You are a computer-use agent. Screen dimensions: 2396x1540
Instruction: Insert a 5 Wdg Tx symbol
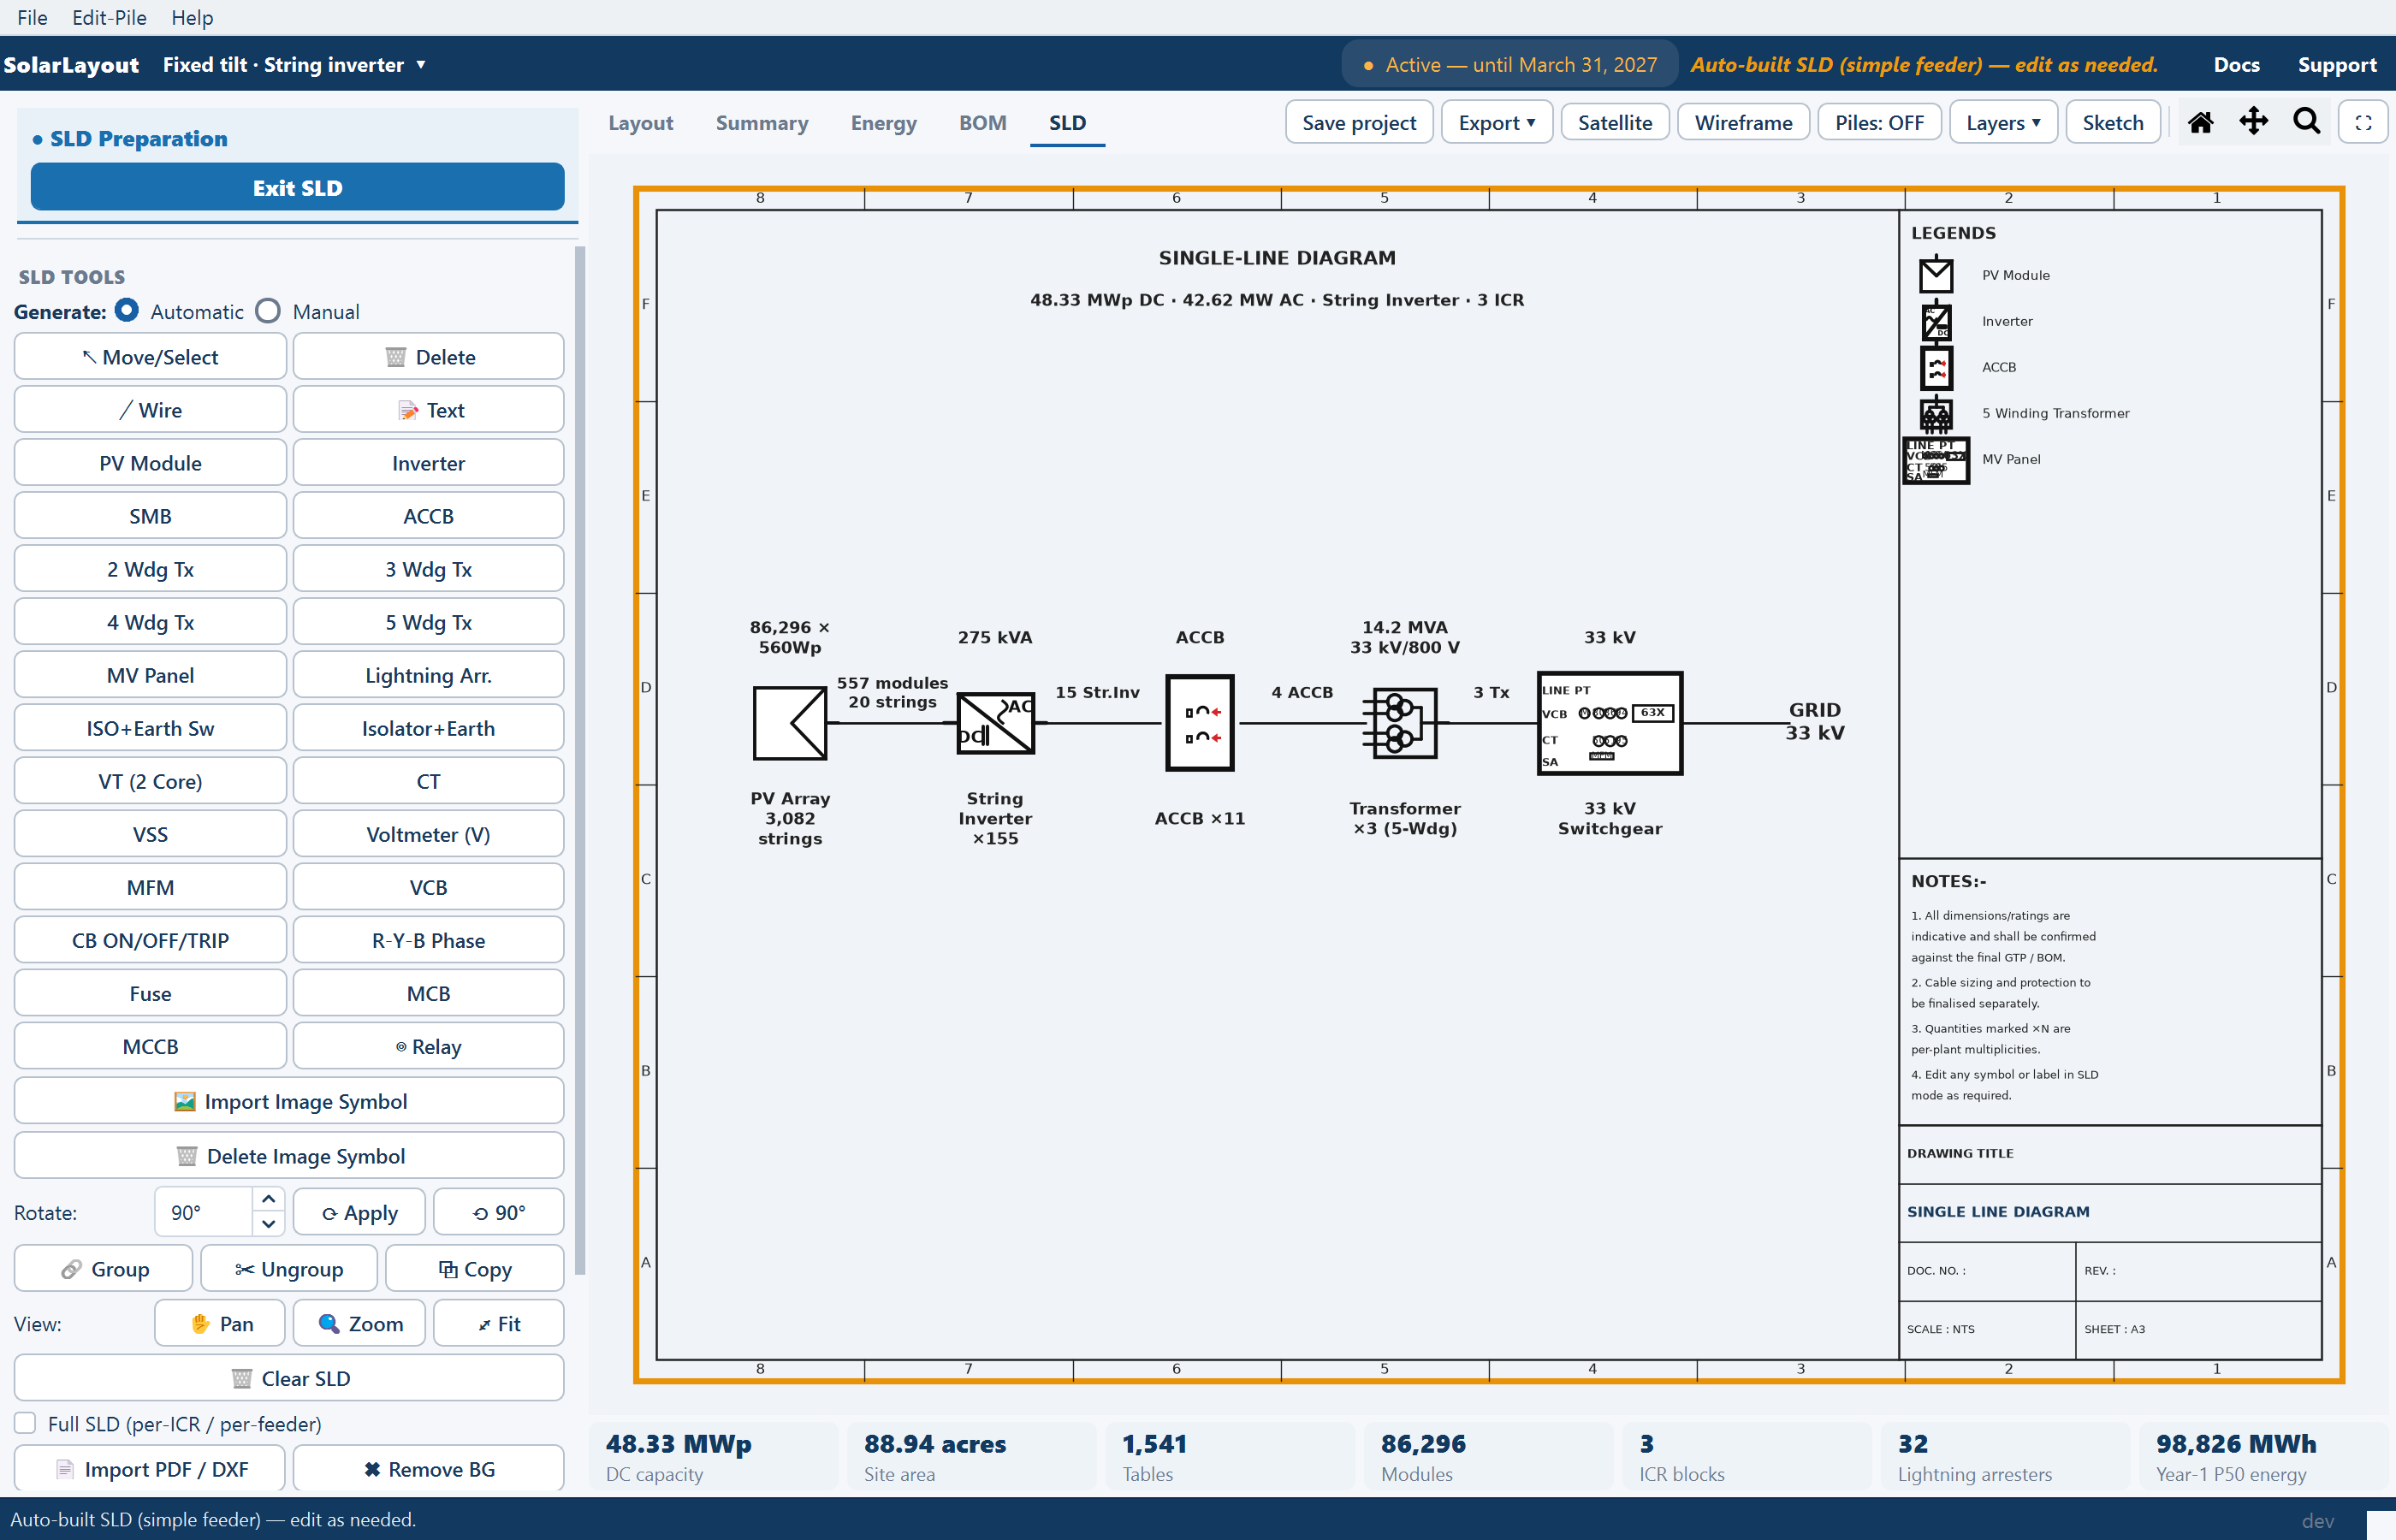tap(428, 622)
